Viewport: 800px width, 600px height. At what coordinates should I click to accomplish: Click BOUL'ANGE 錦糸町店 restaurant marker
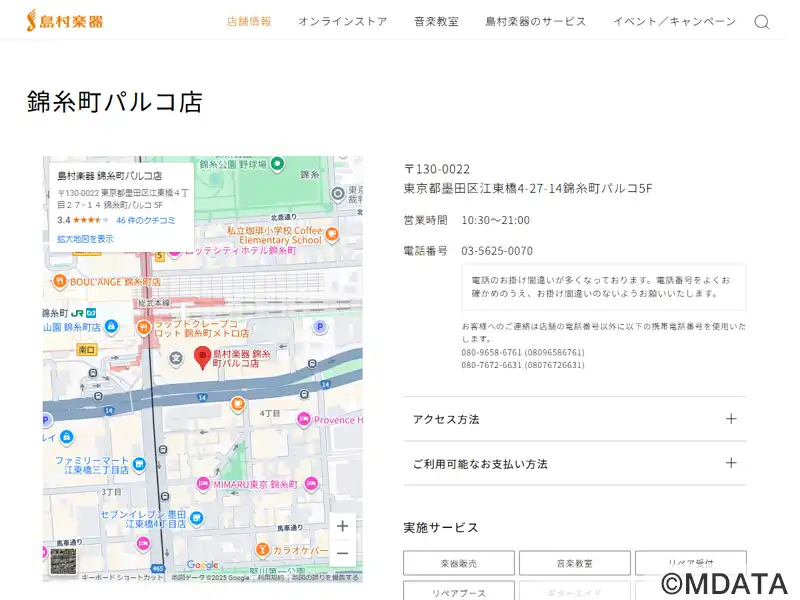[60, 282]
